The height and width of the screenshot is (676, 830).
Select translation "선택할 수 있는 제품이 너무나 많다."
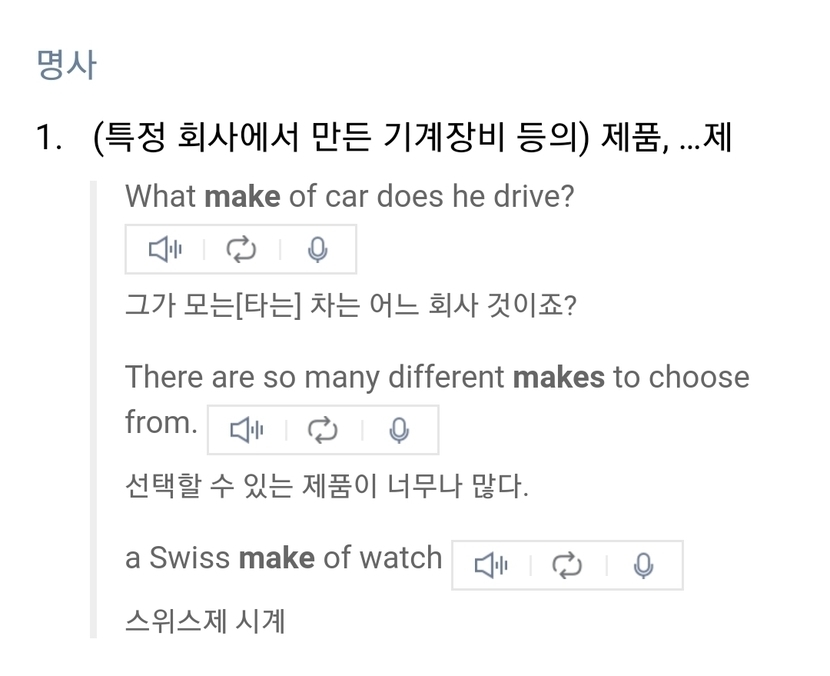[x=326, y=486]
